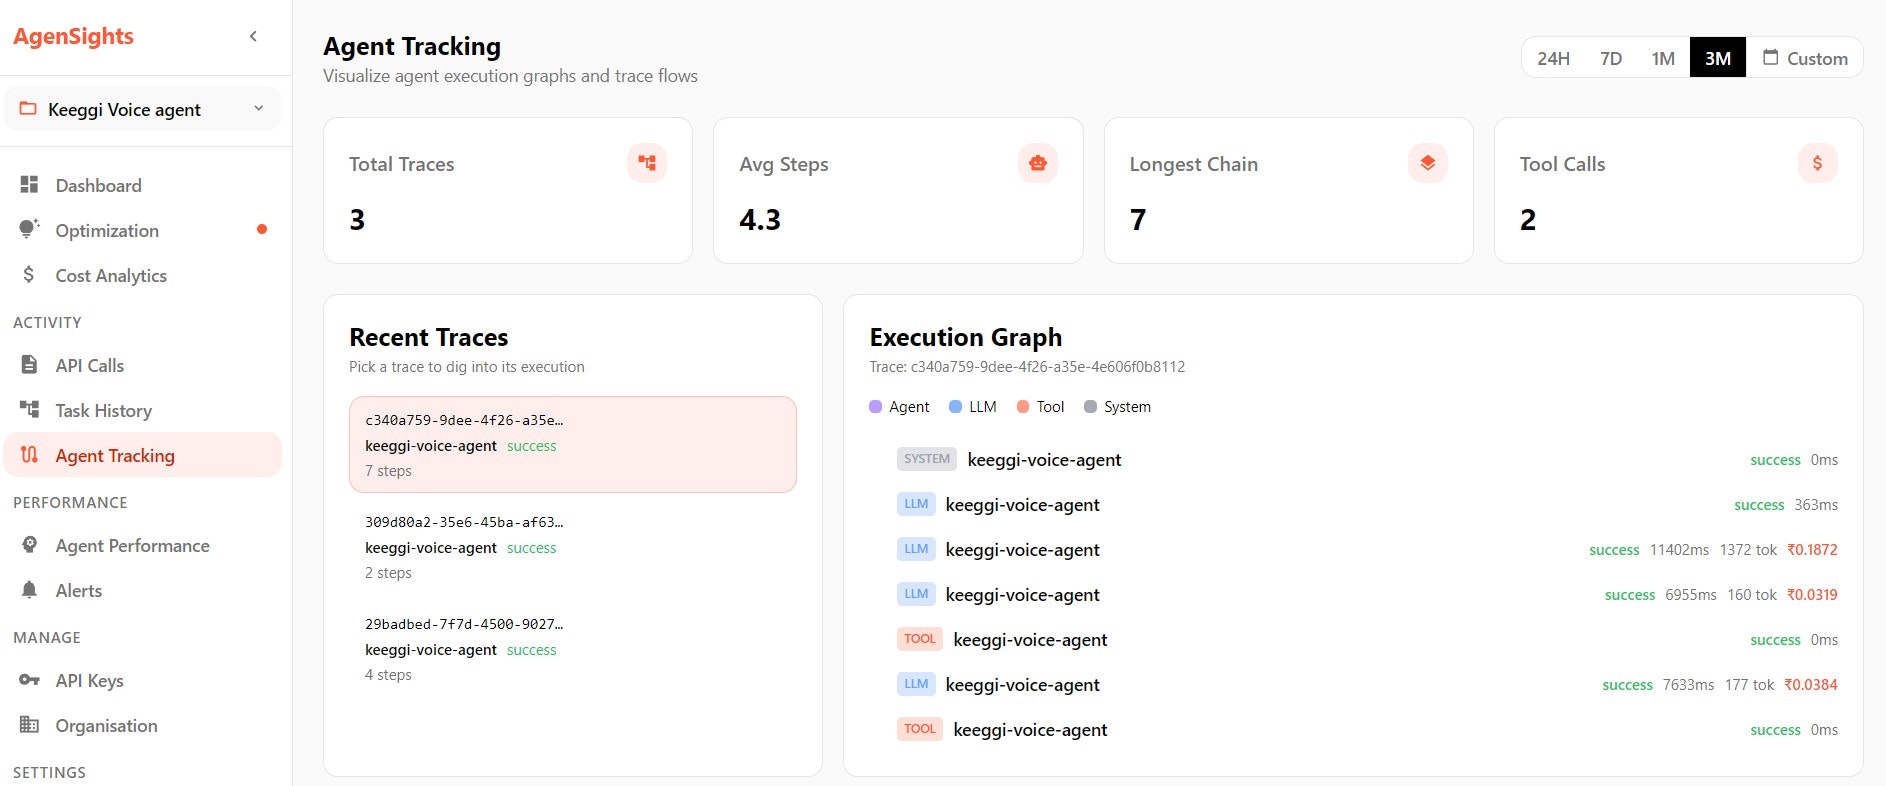Click the Tool Calls dollar icon
The image size is (1886, 786).
pos(1817,163)
